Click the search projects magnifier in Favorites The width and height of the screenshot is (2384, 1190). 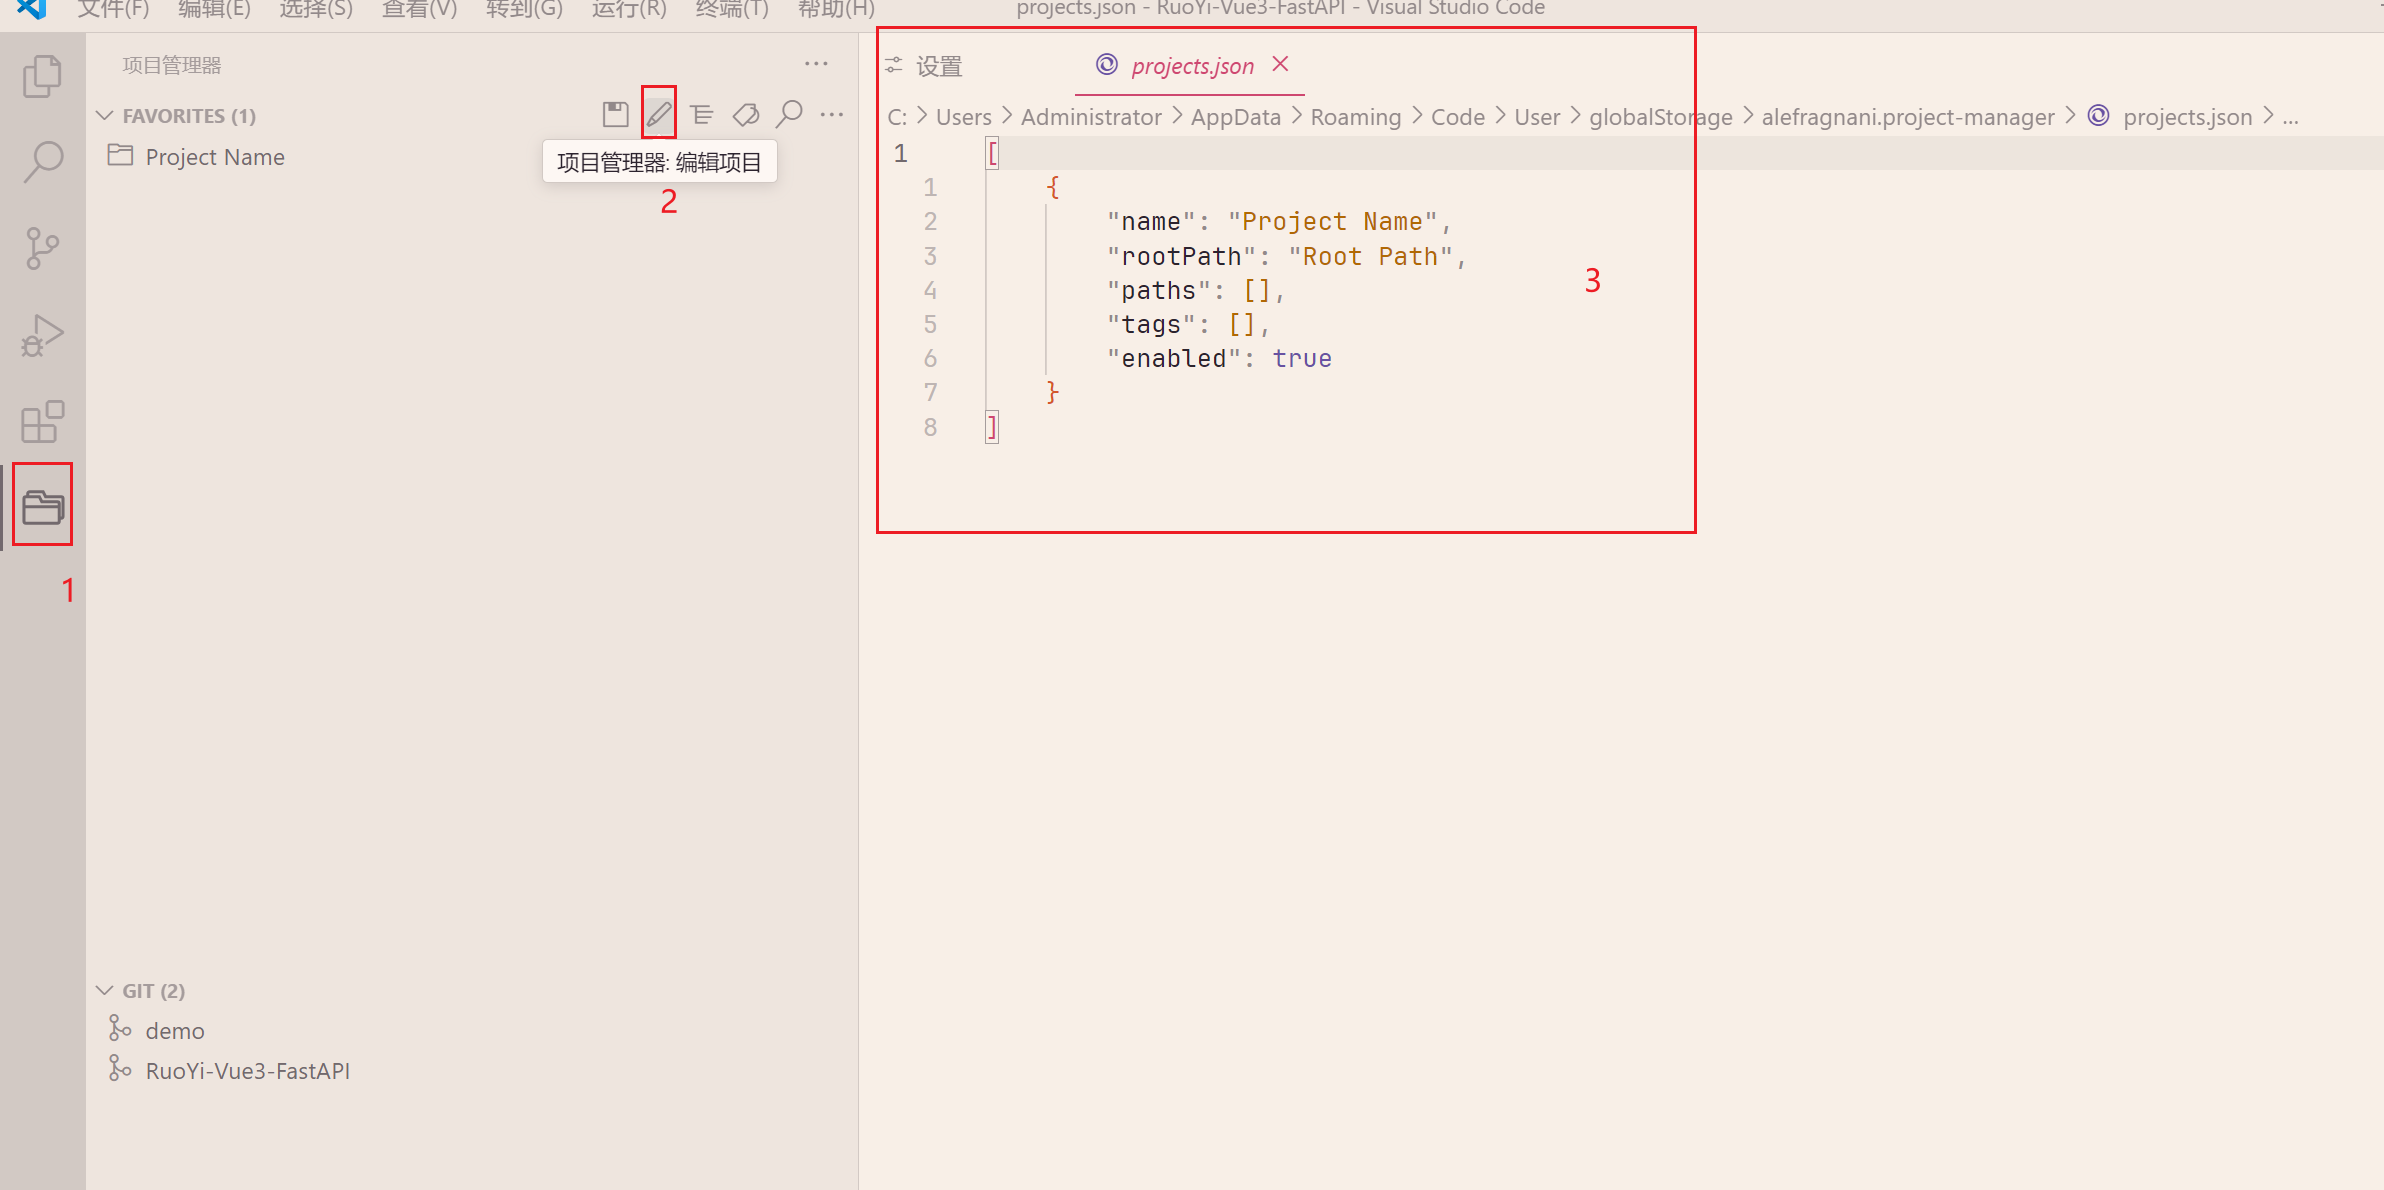[x=789, y=114]
